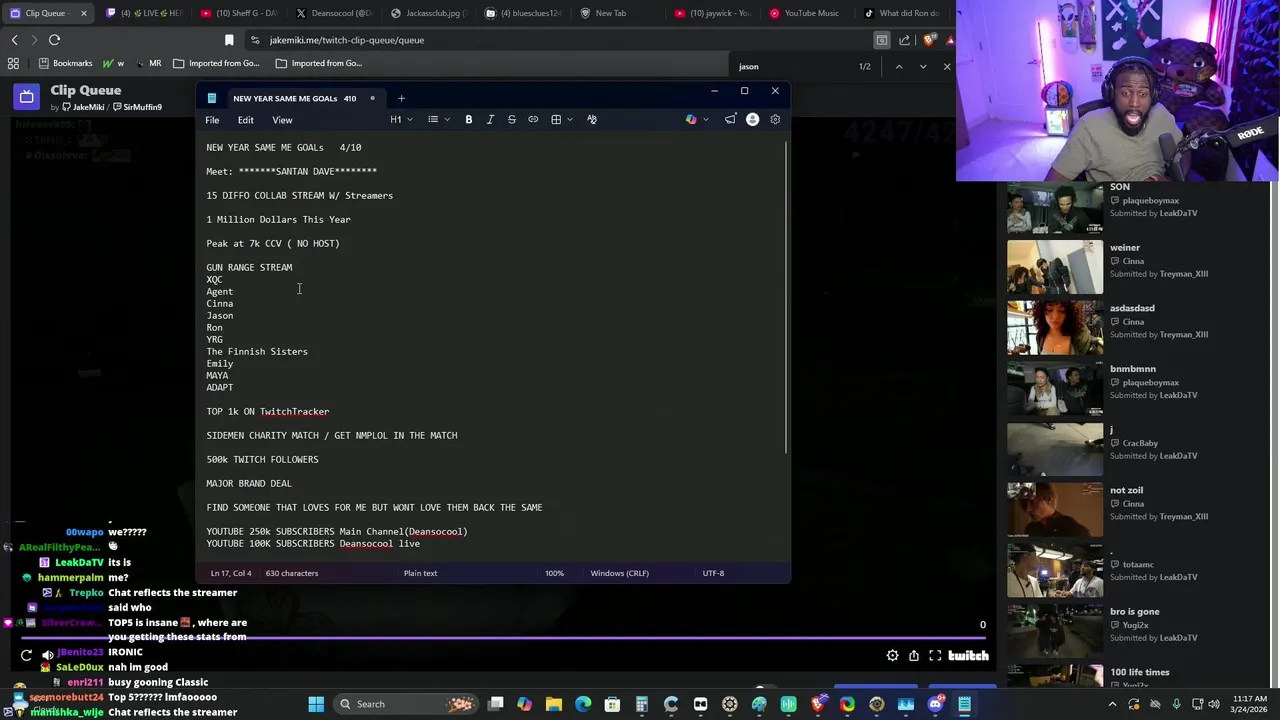1280x720 pixels.
Task: Select the New Tab browser tab
Action: (611, 13)
